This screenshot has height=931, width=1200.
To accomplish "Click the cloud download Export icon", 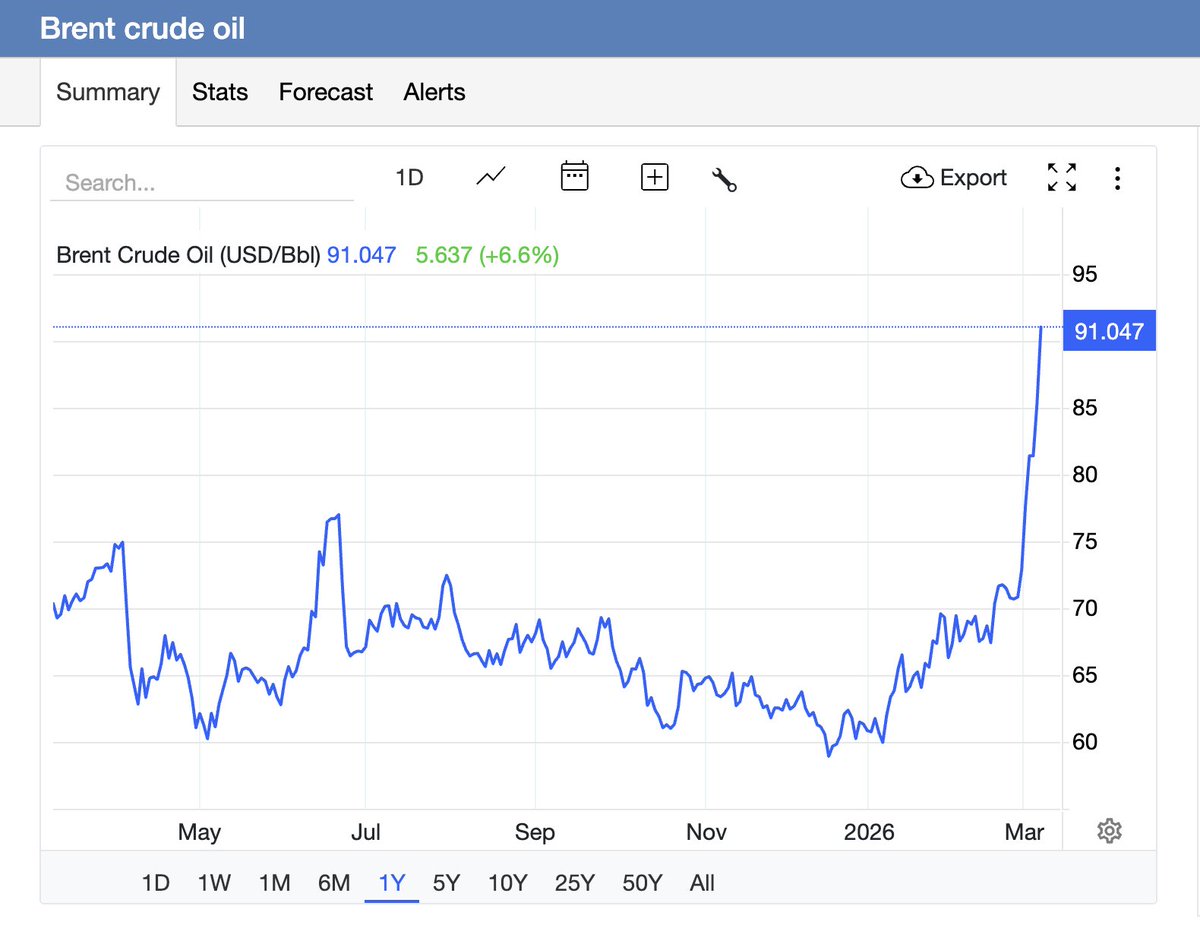I will pyautogui.click(x=916, y=178).
